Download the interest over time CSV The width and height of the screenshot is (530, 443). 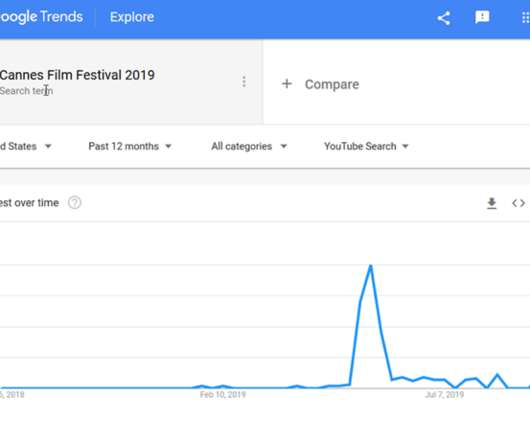click(x=491, y=203)
